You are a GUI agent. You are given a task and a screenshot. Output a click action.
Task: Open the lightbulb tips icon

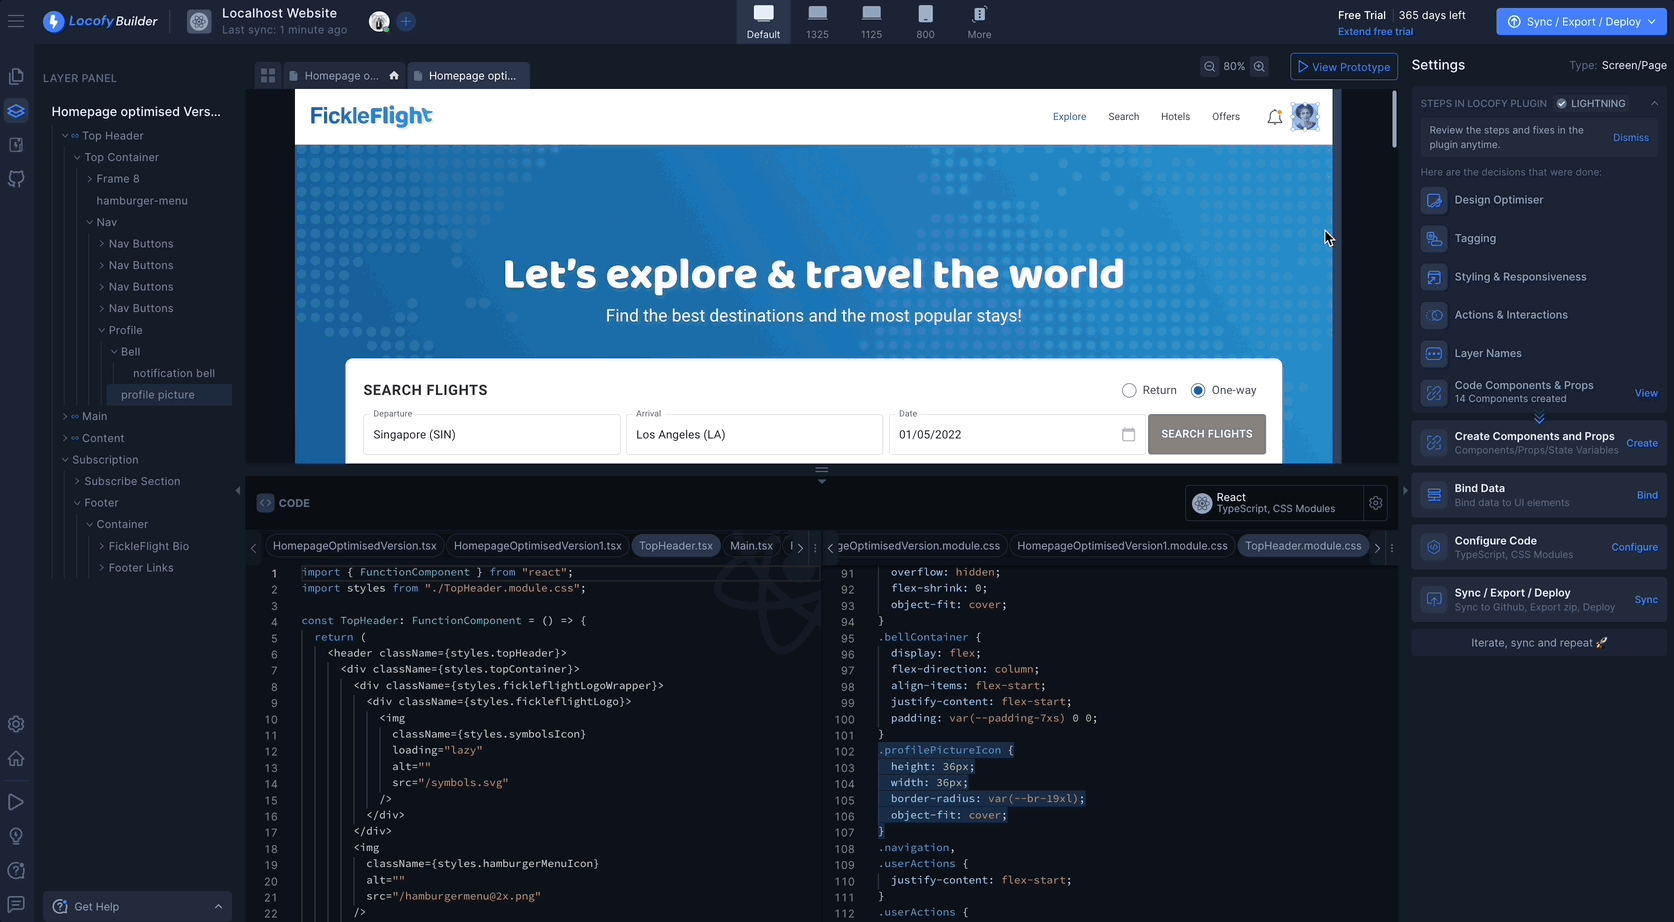[16, 836]
